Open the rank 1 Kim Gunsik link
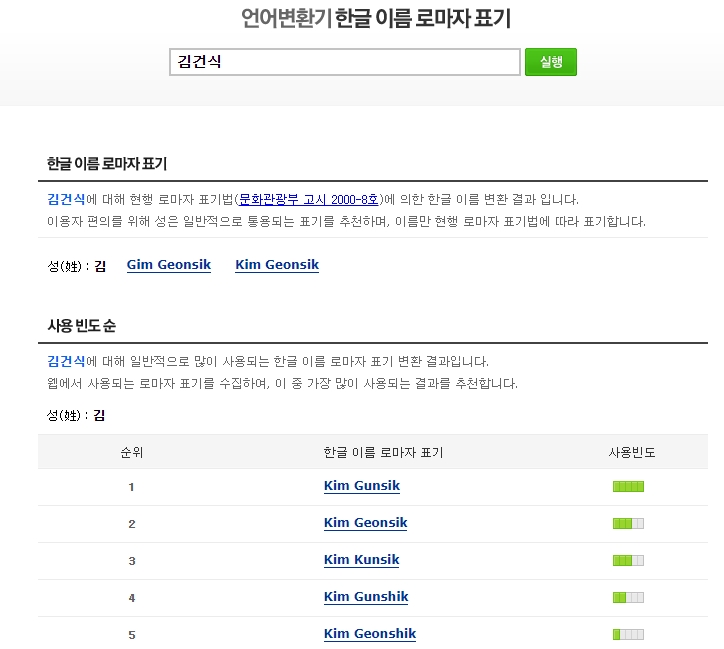This screenshot has height=649, width=724. tap(362, 486)
